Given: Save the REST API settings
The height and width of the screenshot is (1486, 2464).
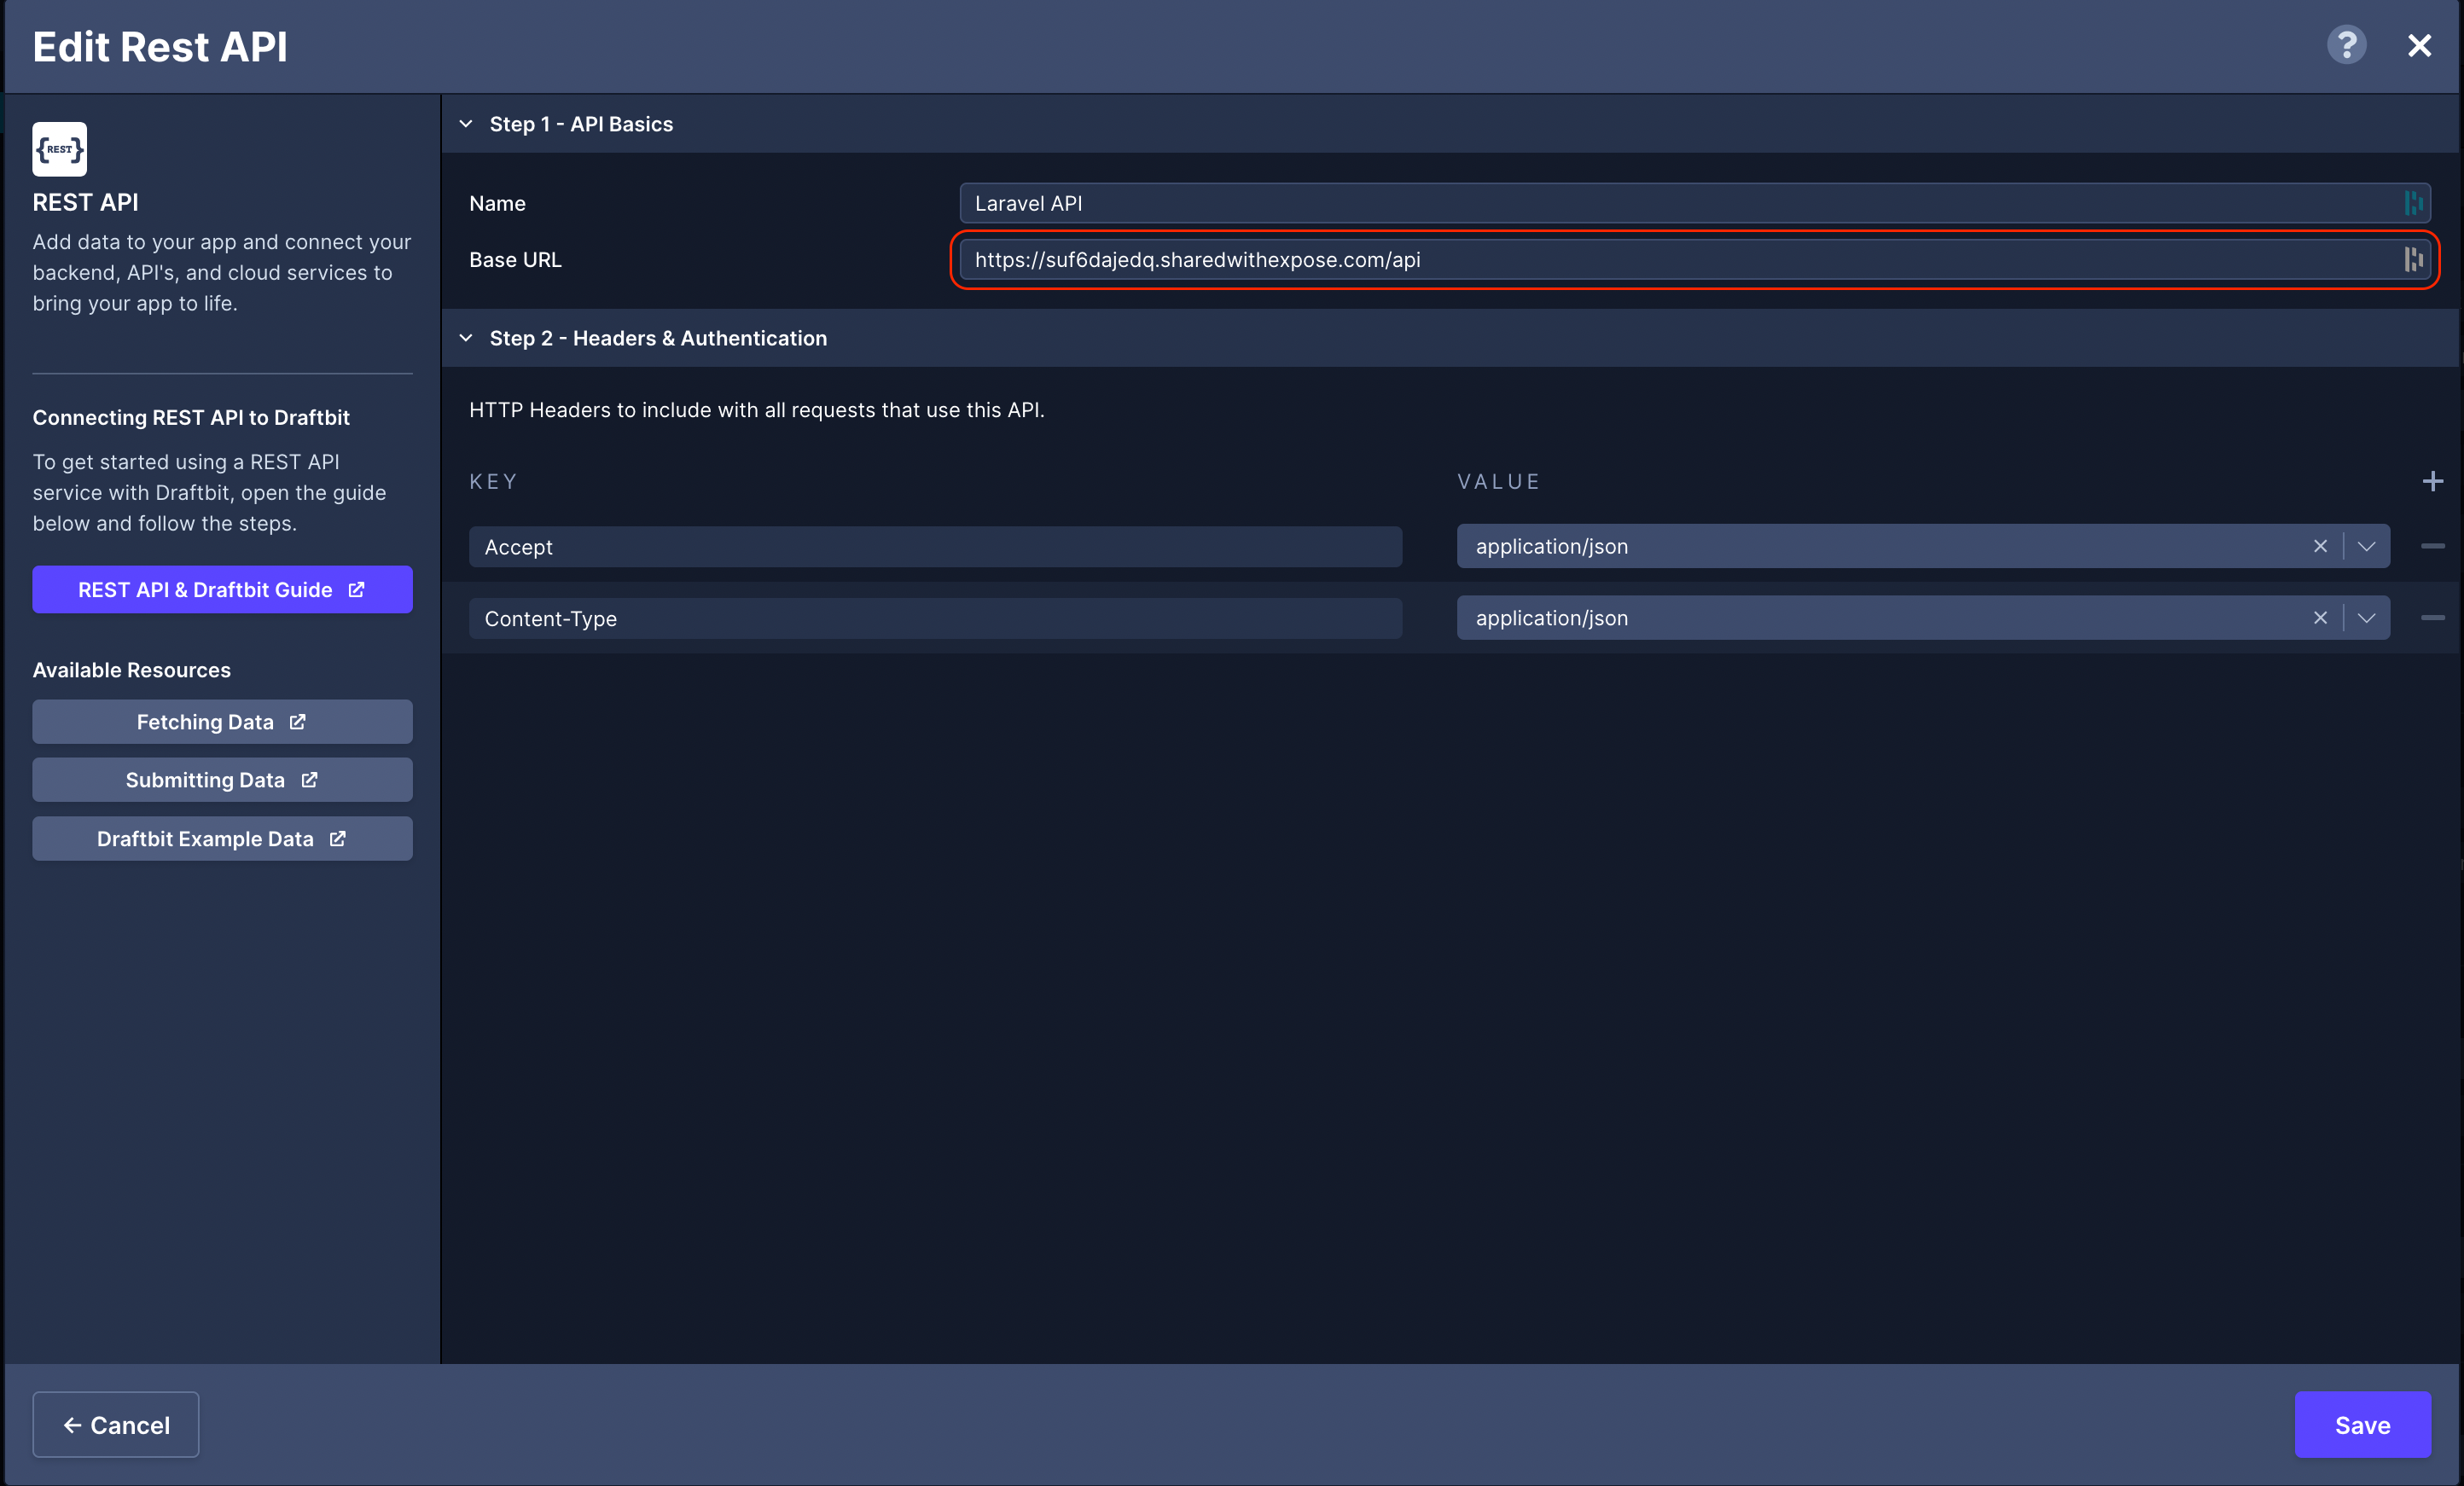Looking at the screenshot, I should pyautogui.click(x=2362, y=1425).
